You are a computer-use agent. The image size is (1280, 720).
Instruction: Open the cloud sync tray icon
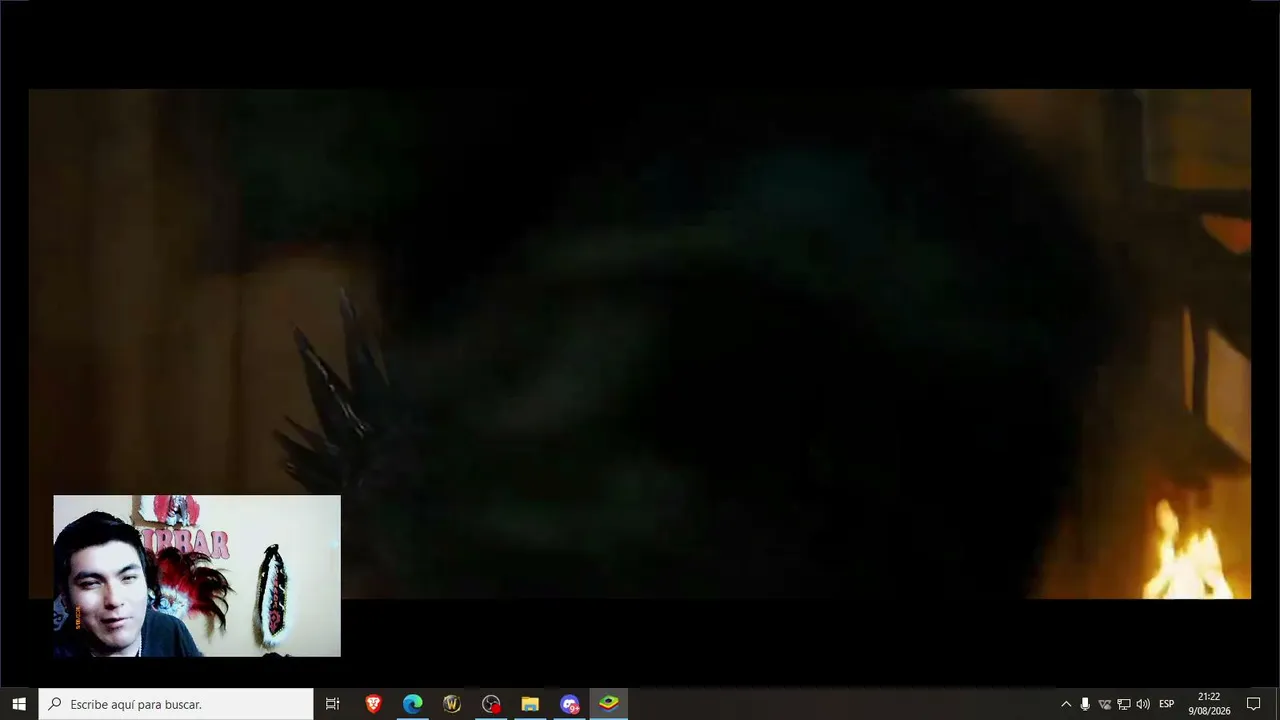pyautogui.click(x=1104, y=704)
